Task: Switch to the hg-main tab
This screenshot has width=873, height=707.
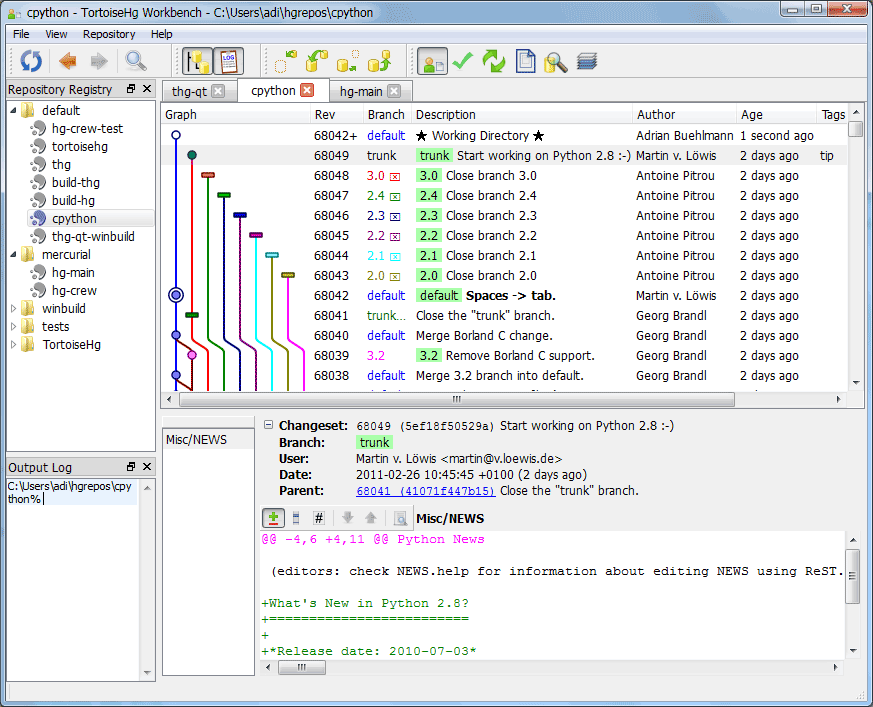Action: point(362,91)
